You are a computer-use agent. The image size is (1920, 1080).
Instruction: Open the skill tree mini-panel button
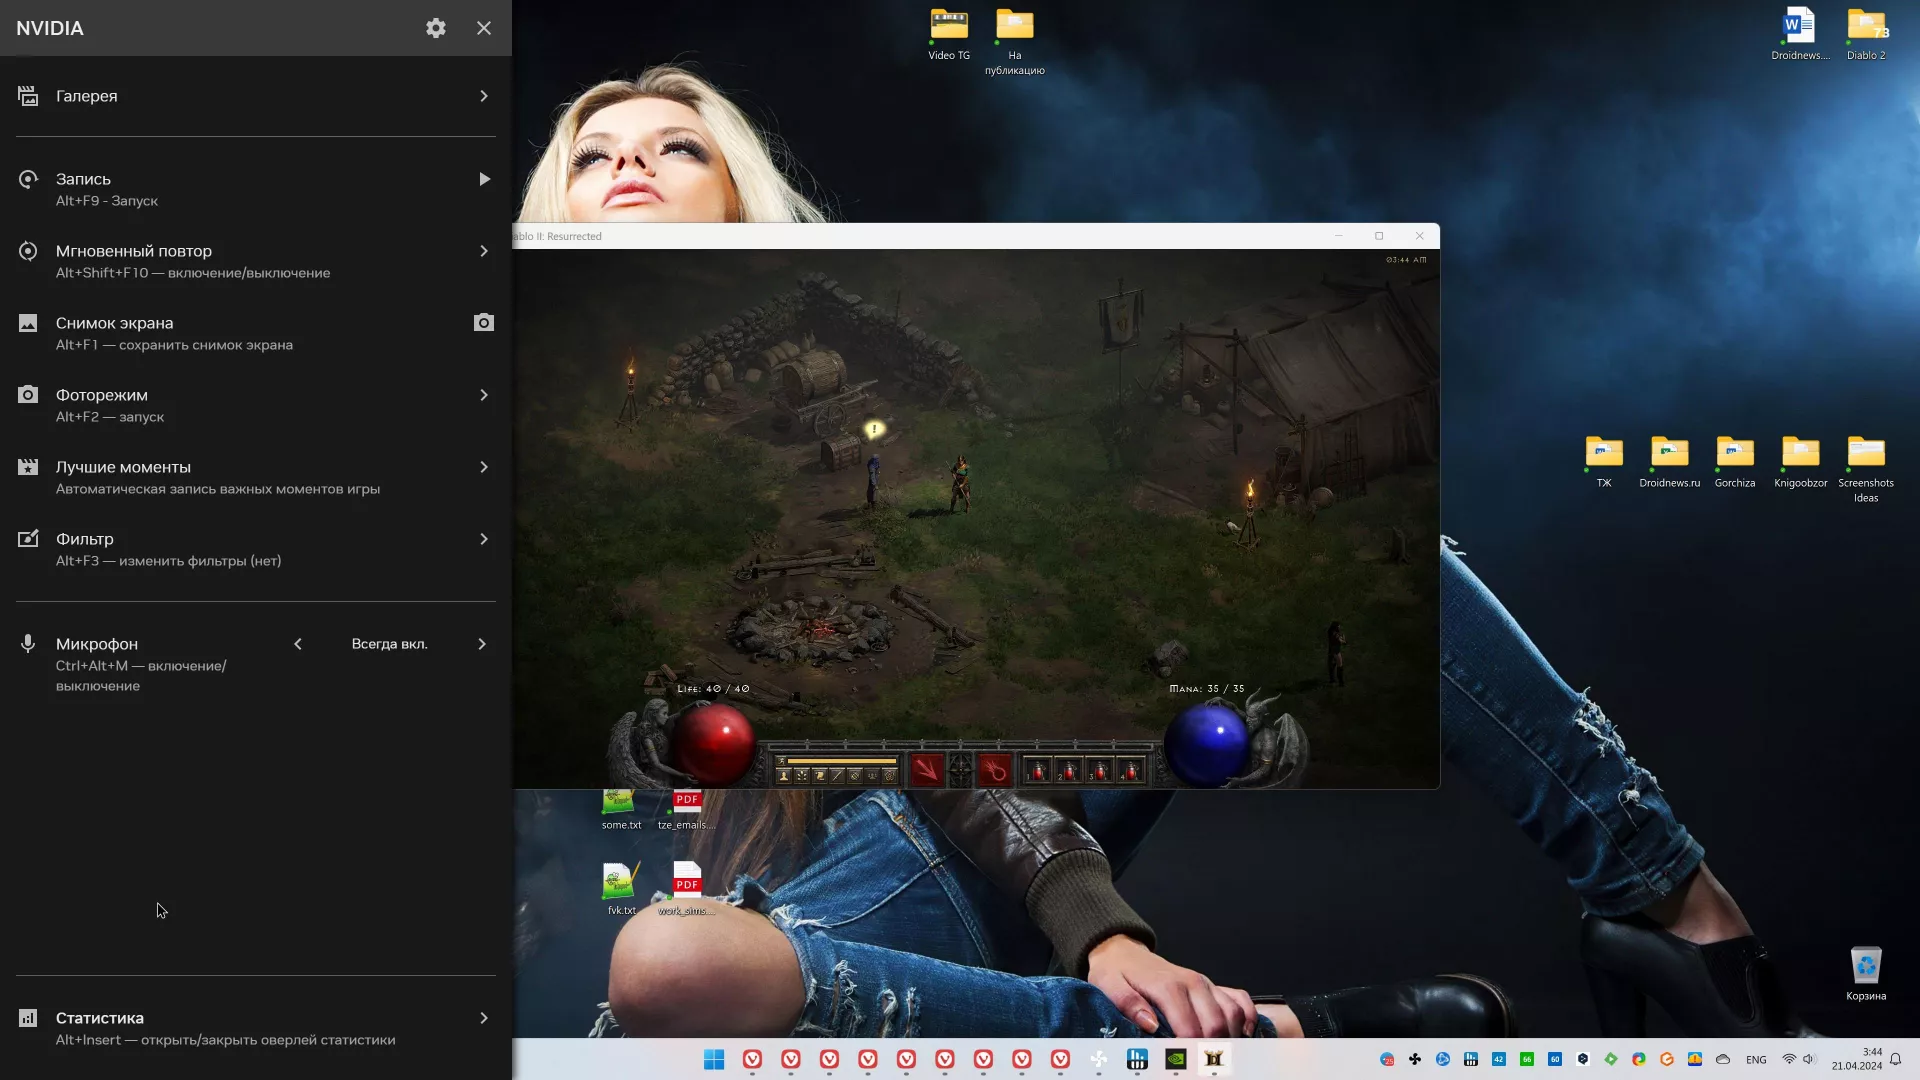click(x=802, y=775)
